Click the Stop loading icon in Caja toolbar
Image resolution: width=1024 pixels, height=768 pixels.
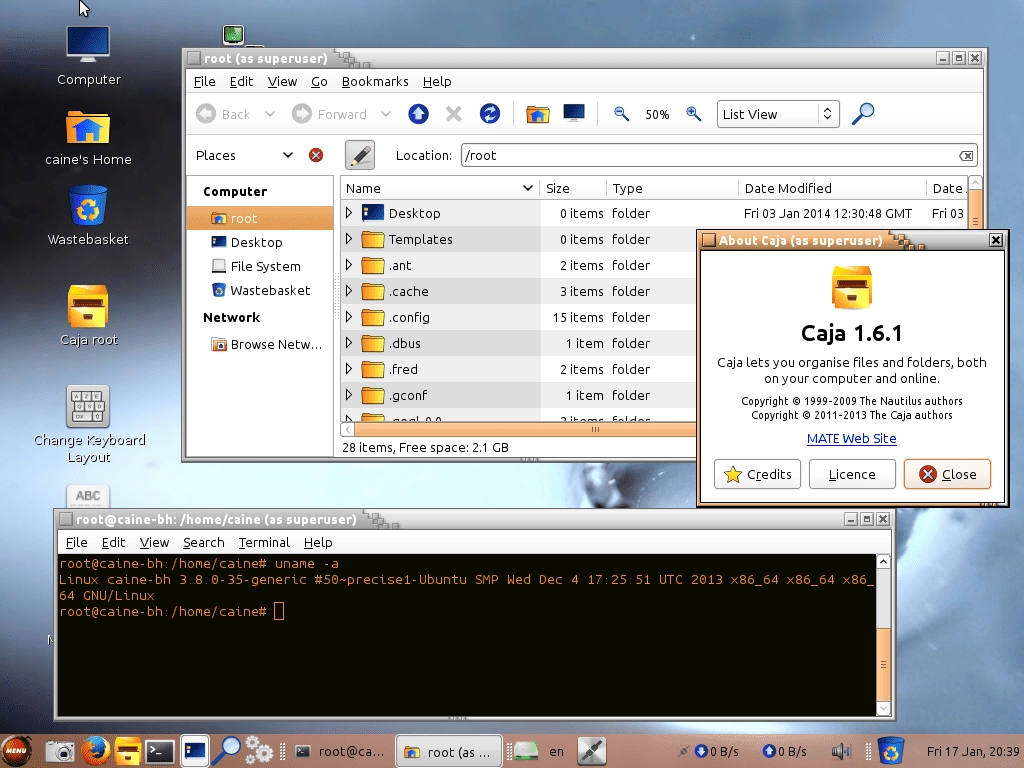tap(453, 114)
